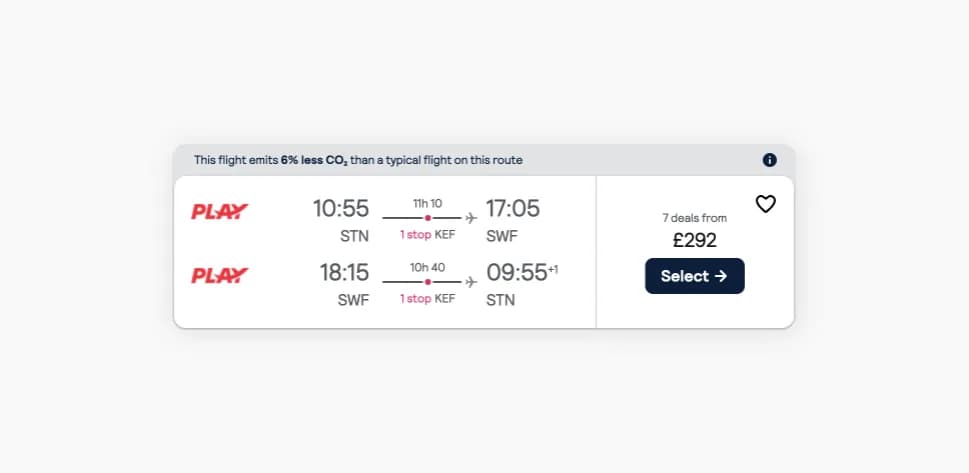Click the 11h 10 outbound duration
Viewport: 969px width, 473px height.
coord(427,203)
